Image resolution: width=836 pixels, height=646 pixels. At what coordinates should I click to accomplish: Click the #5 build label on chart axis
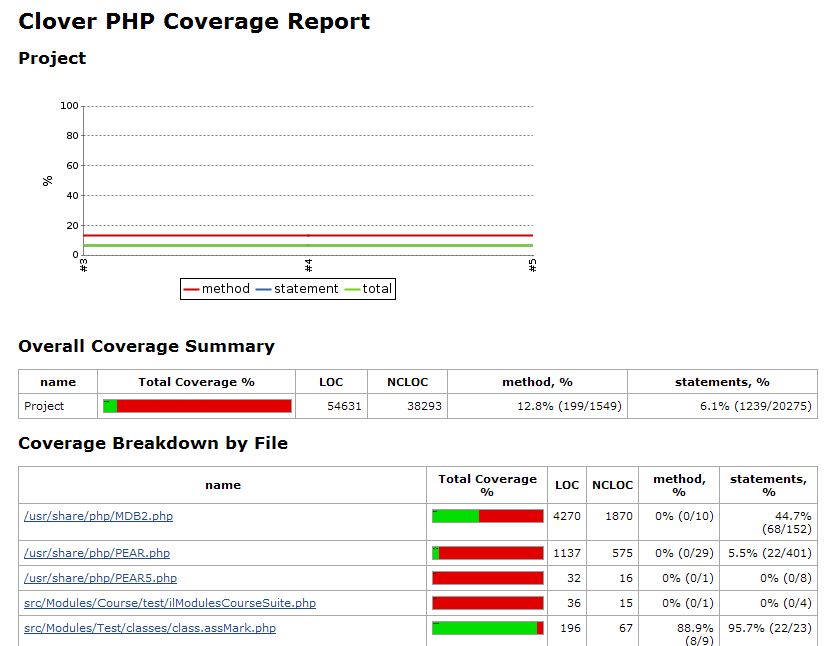tap(533, 266)
